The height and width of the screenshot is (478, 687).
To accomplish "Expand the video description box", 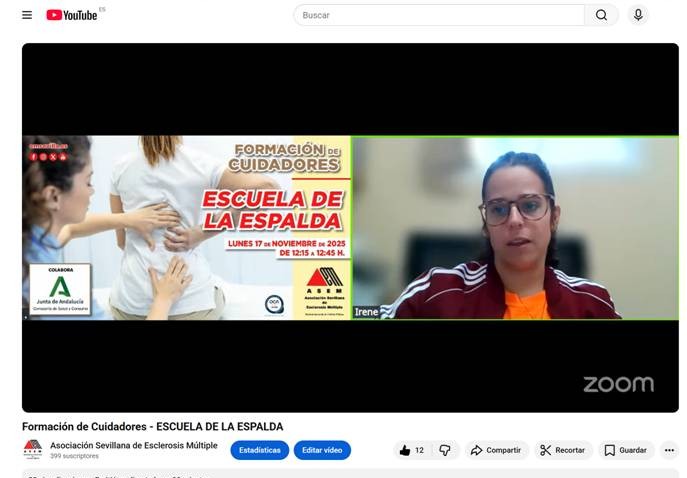I will (350, 473).
